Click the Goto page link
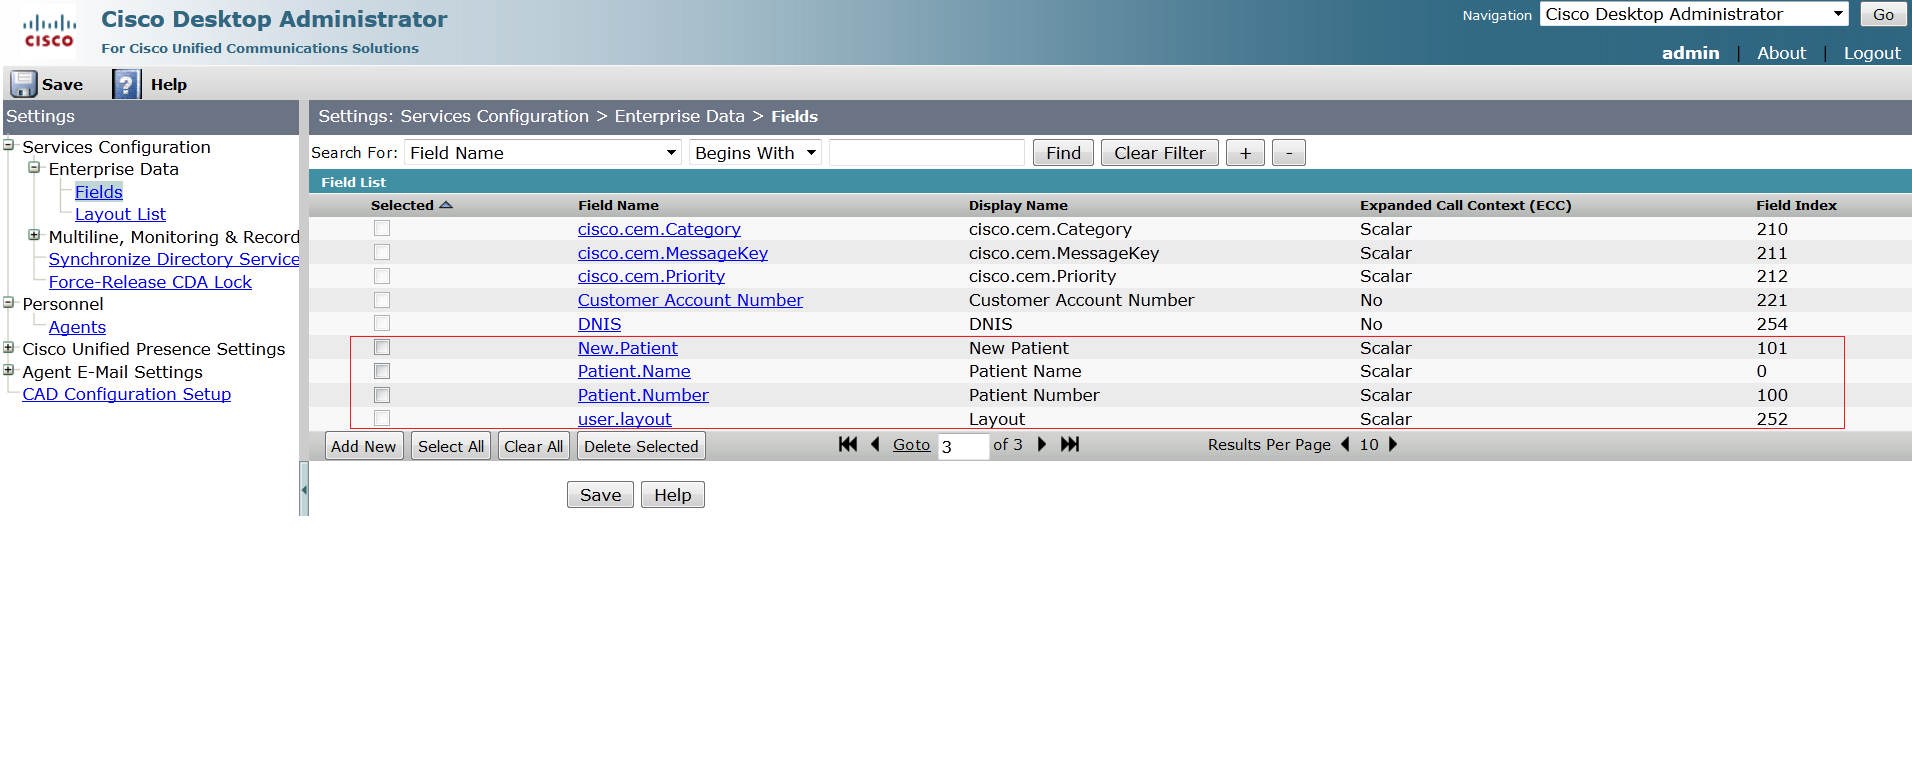The width and height of the screenshot is (1912, 761). point(911,445)
